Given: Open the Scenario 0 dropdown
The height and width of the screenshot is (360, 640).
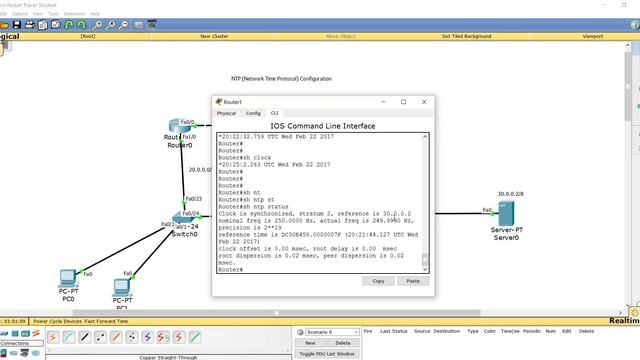Looking at the screenshot, I should [x=332, y=332].
